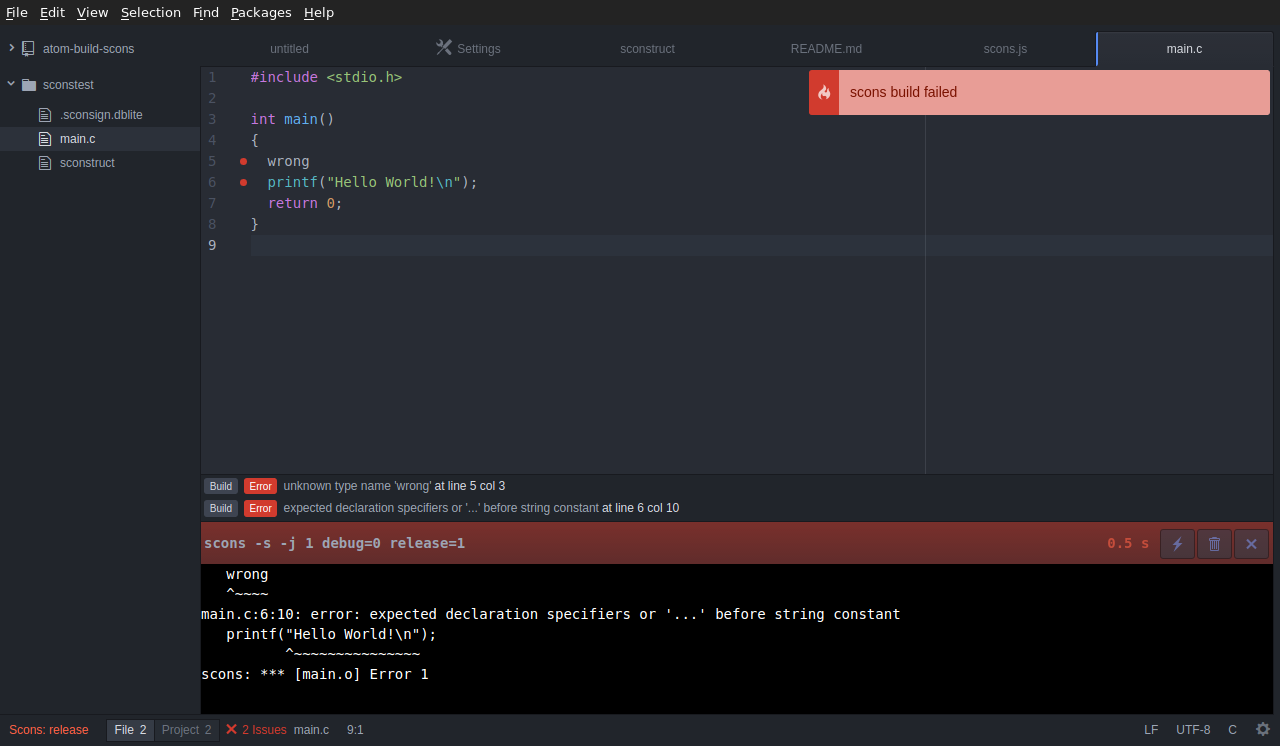Place cursor on printf statement line 6
The height and width of the screenshot is (746, 1280).
click(x=372, y=182)
